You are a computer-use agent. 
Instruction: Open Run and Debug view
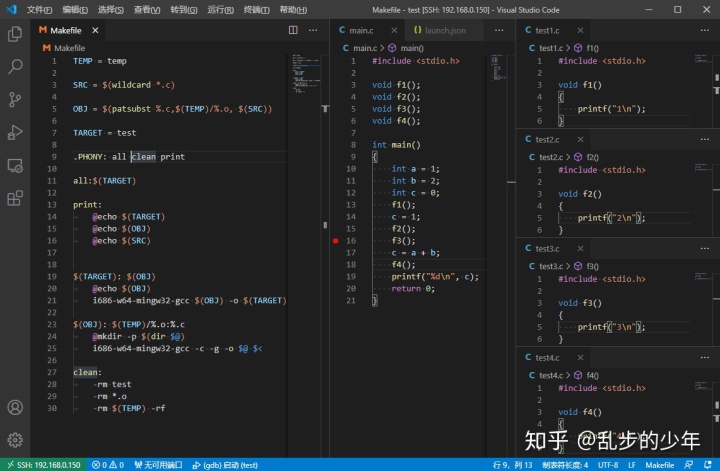coord(15,133)
